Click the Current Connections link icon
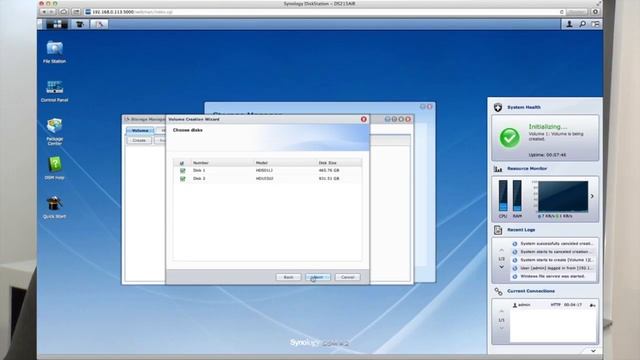This screenshot has height=360, width=640. (x=498, y=291)
